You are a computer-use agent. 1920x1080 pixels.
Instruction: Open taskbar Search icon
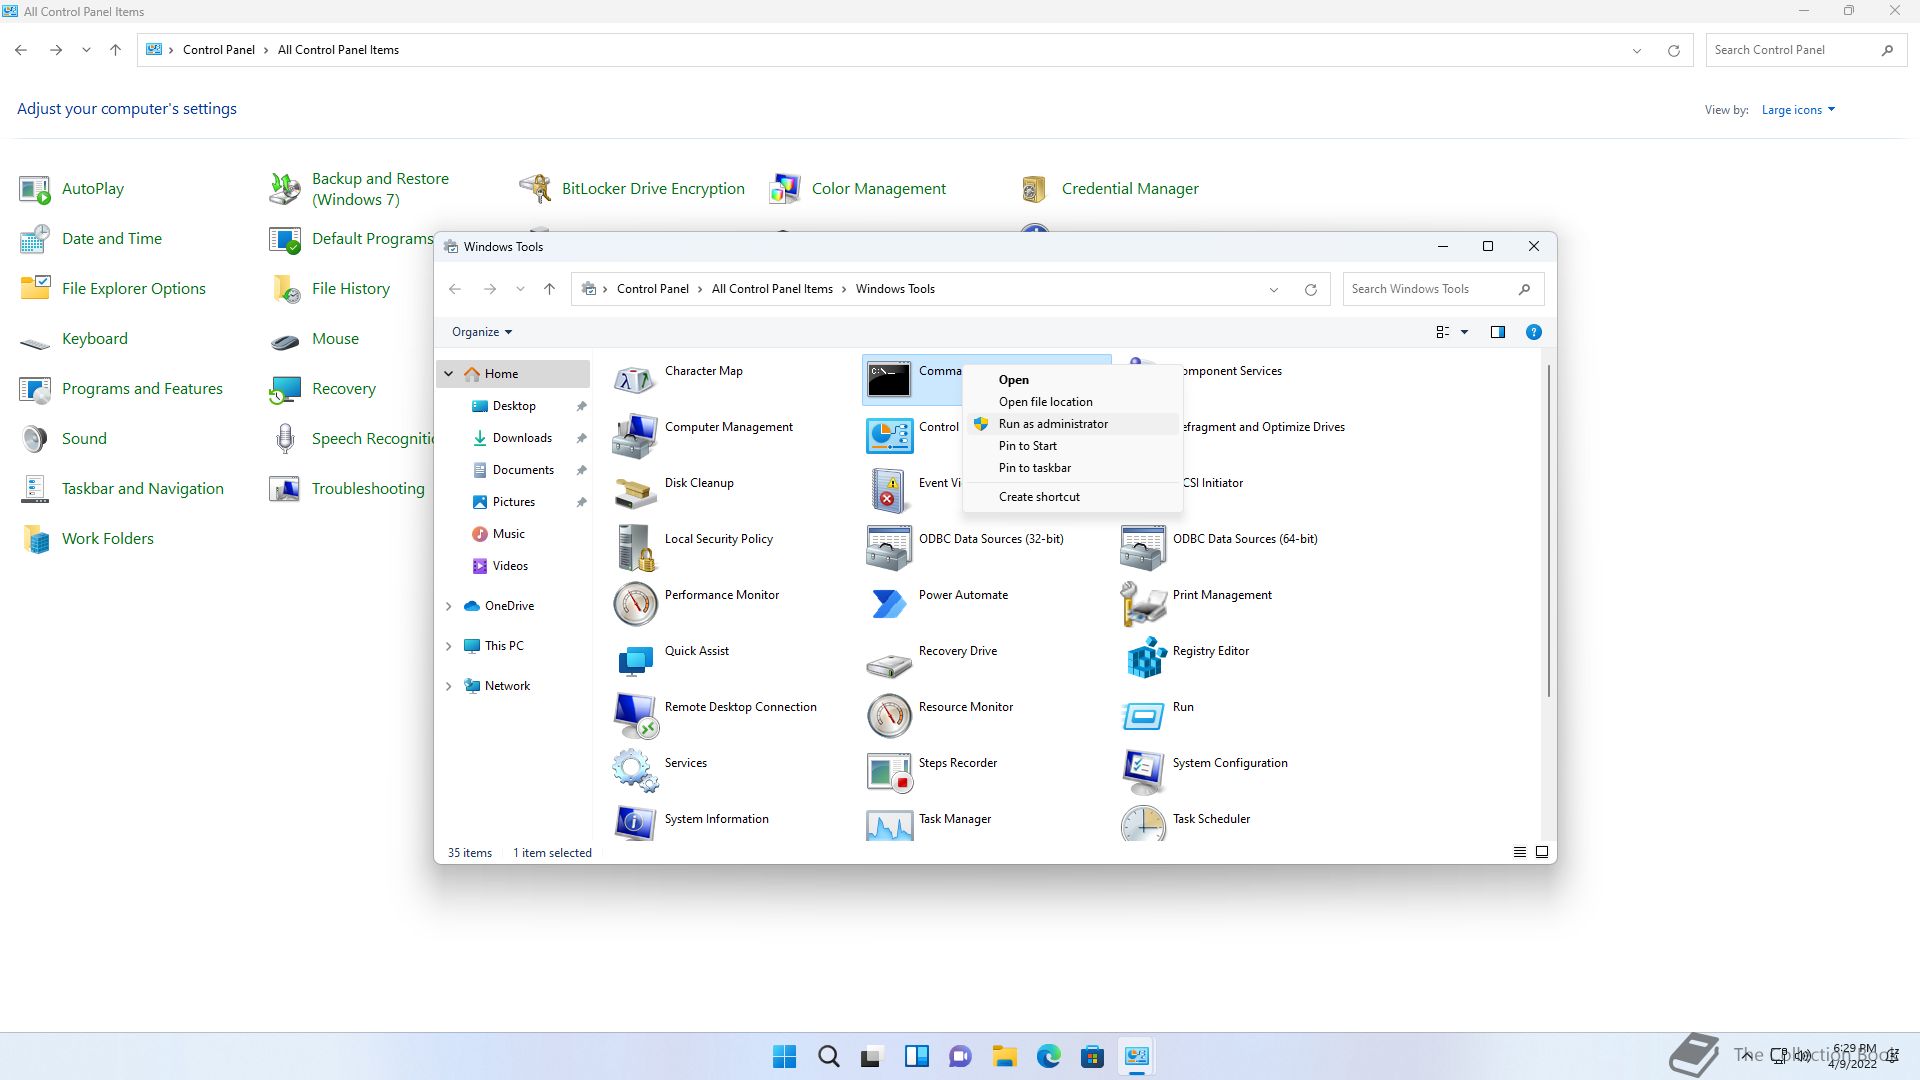(829, 1056)
